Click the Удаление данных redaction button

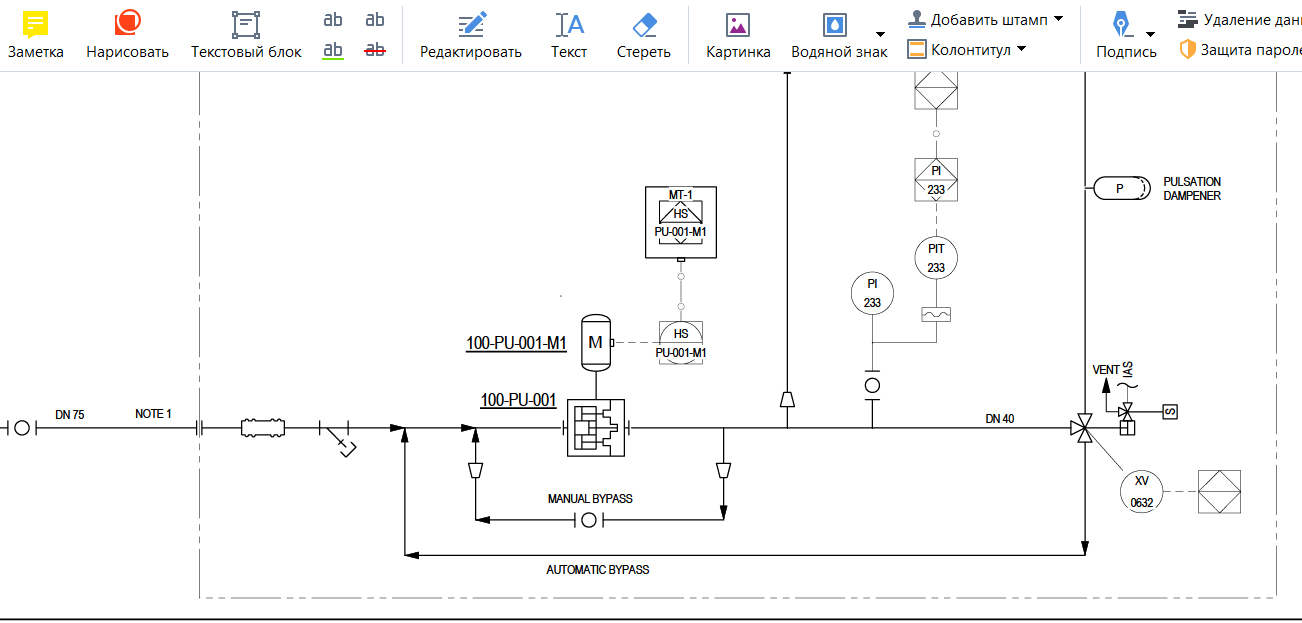[1239, 19]
